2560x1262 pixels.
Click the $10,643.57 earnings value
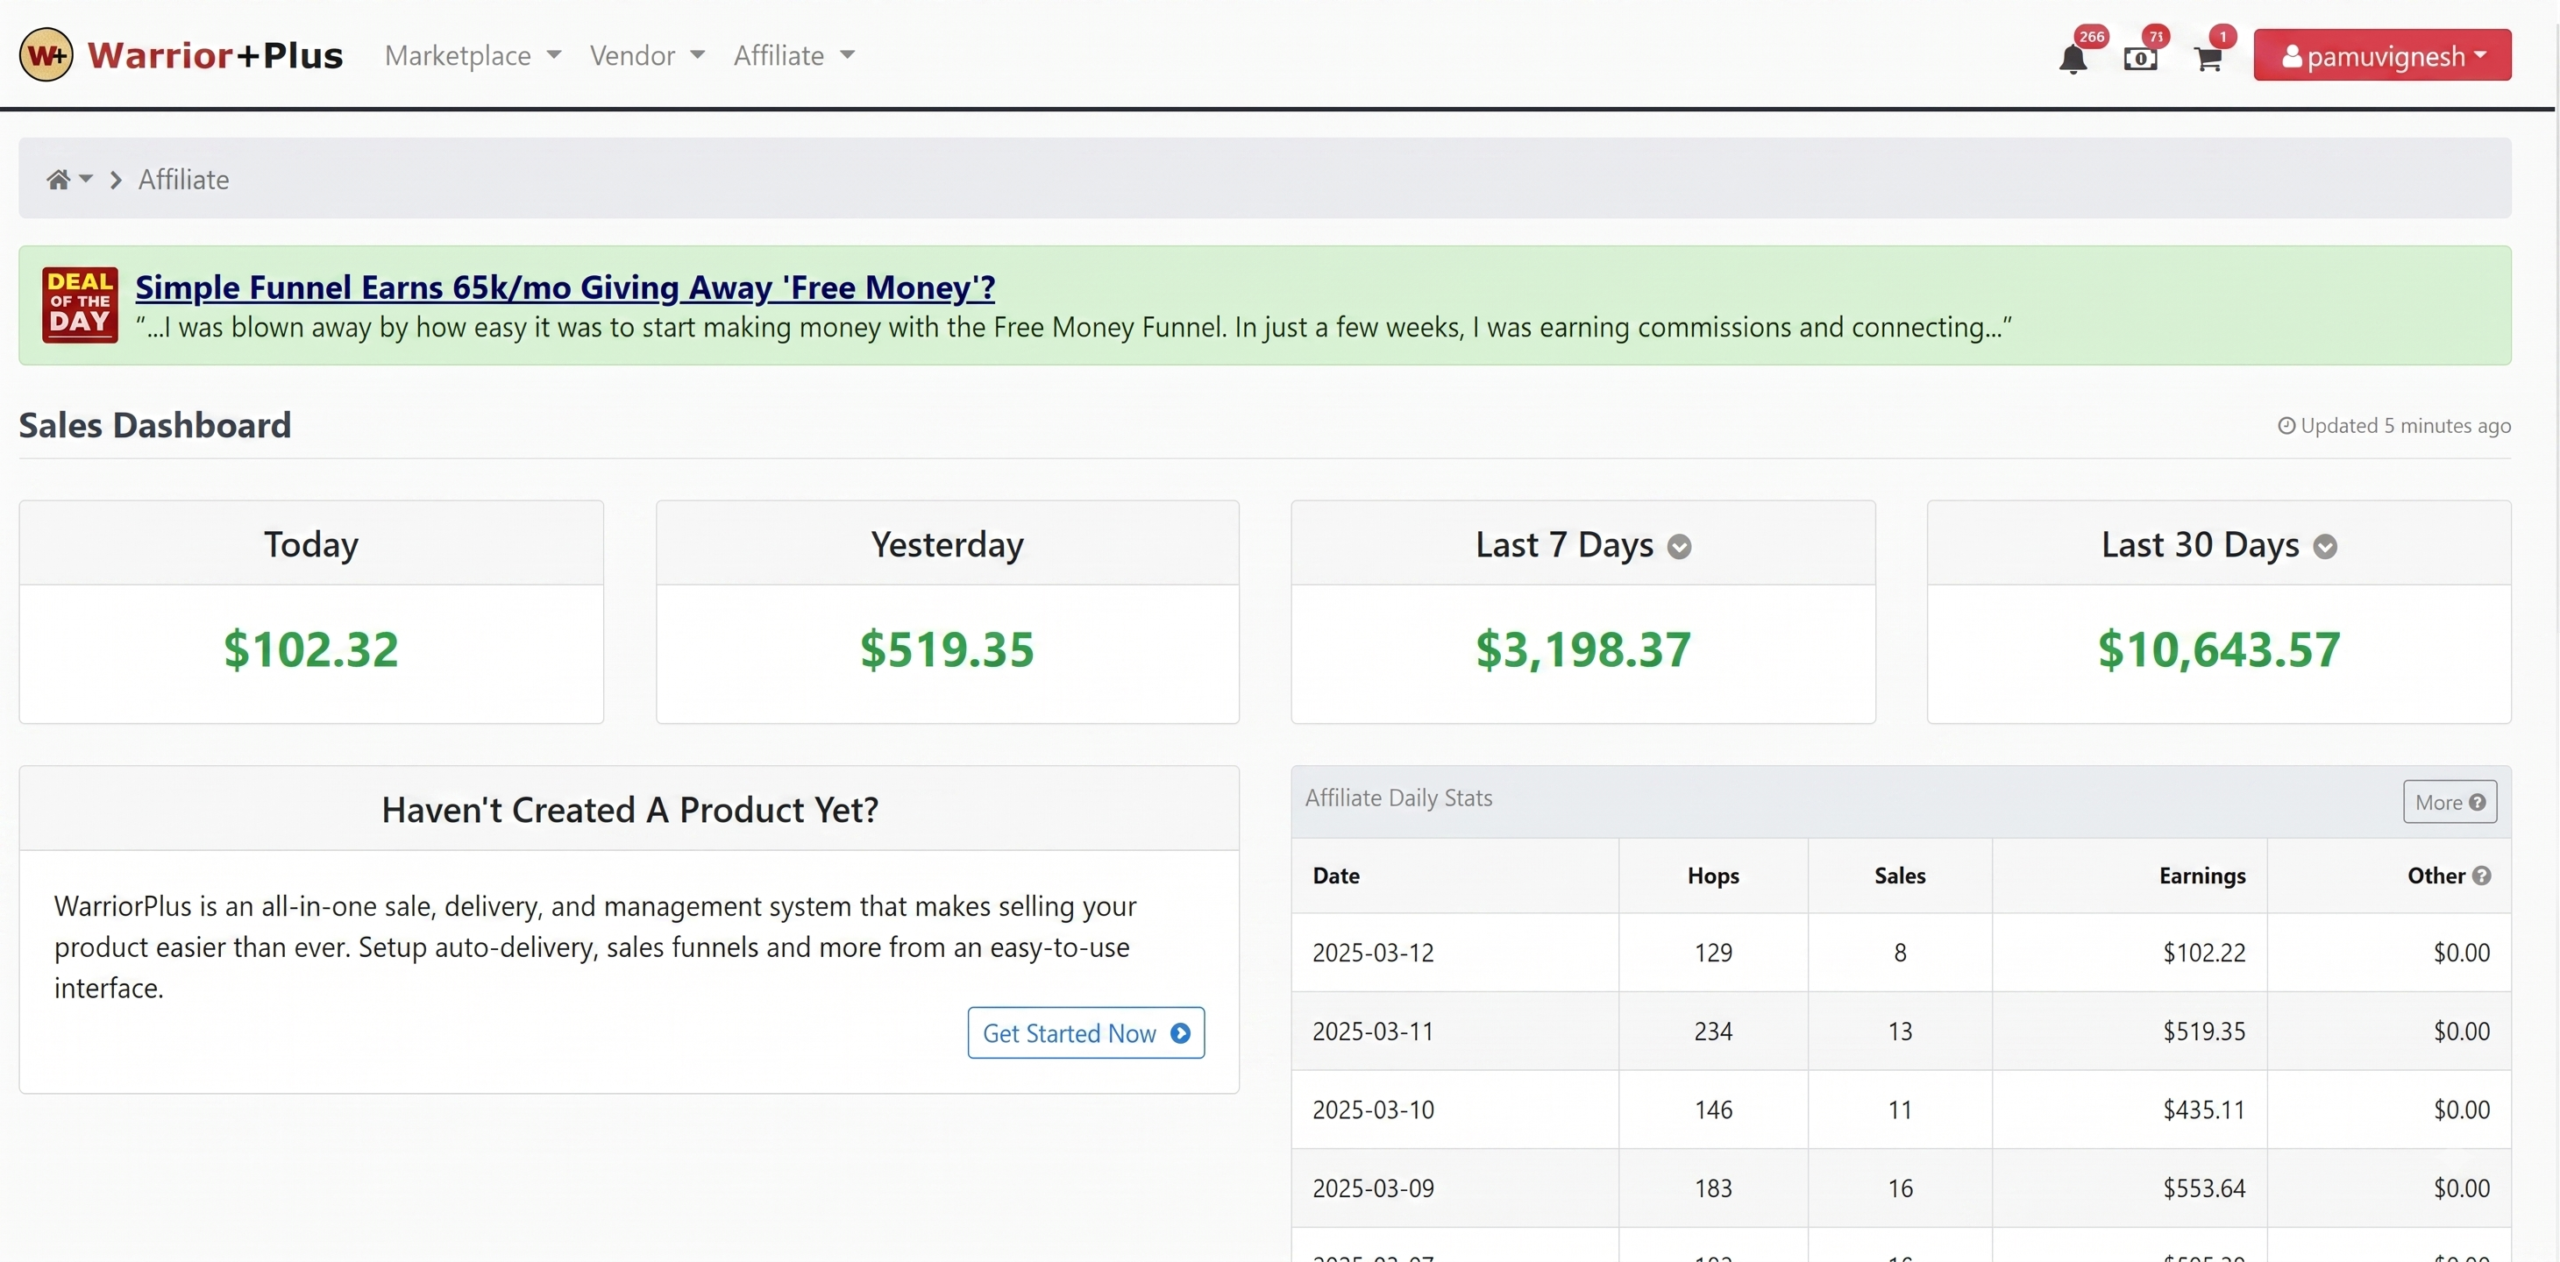click(x=2219, y=649)
